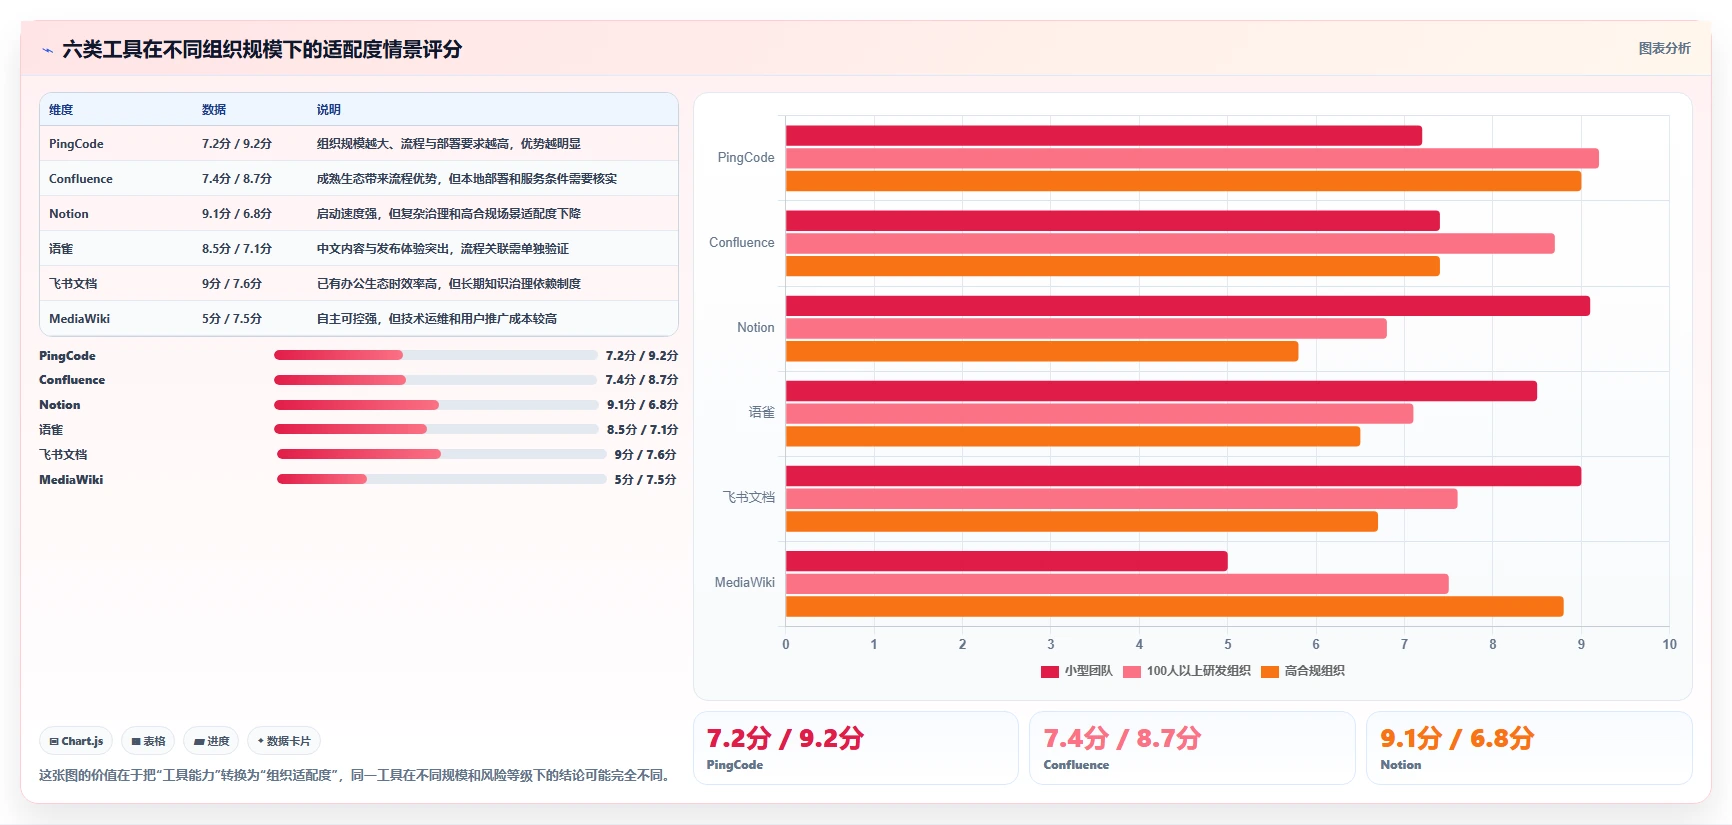
Task: Click MediaWiki's crimson 小型团队 bar
Action: coord(1007,561)
